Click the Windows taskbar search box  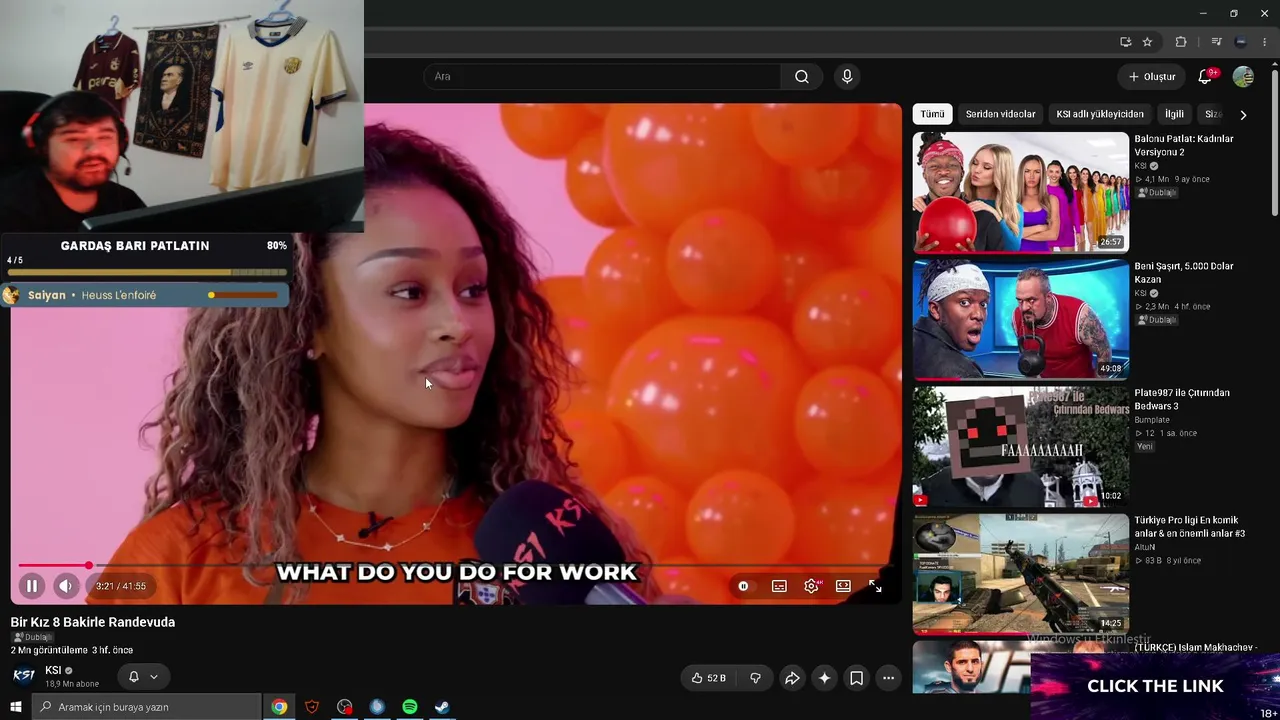point(148,707)
